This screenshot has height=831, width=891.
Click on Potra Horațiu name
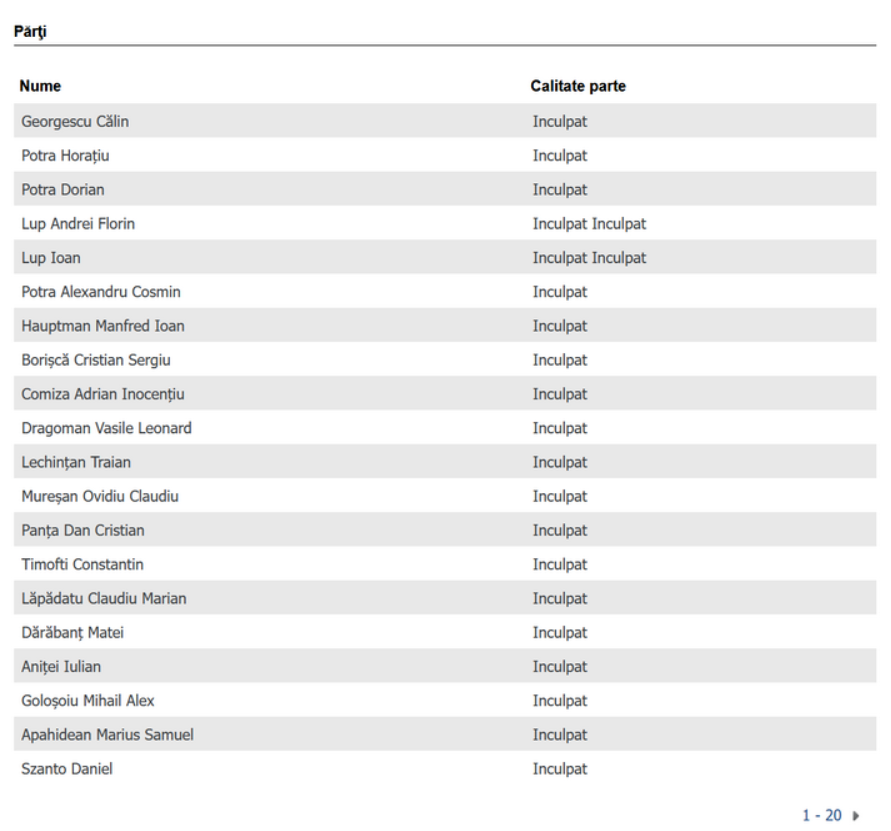[65, 156]
